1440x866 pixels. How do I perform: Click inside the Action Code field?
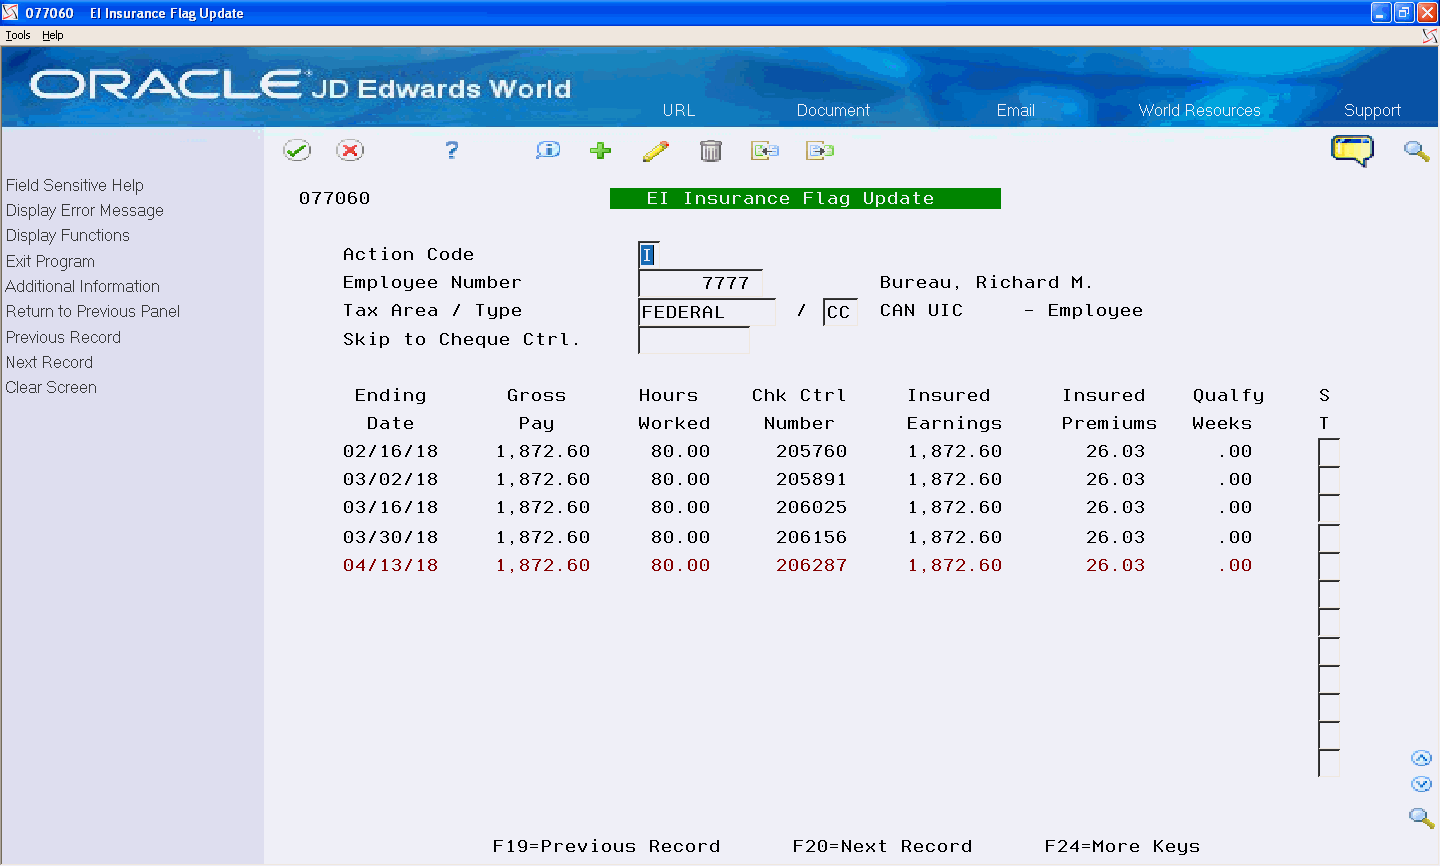pyautogui.click(x=646, y=254)
